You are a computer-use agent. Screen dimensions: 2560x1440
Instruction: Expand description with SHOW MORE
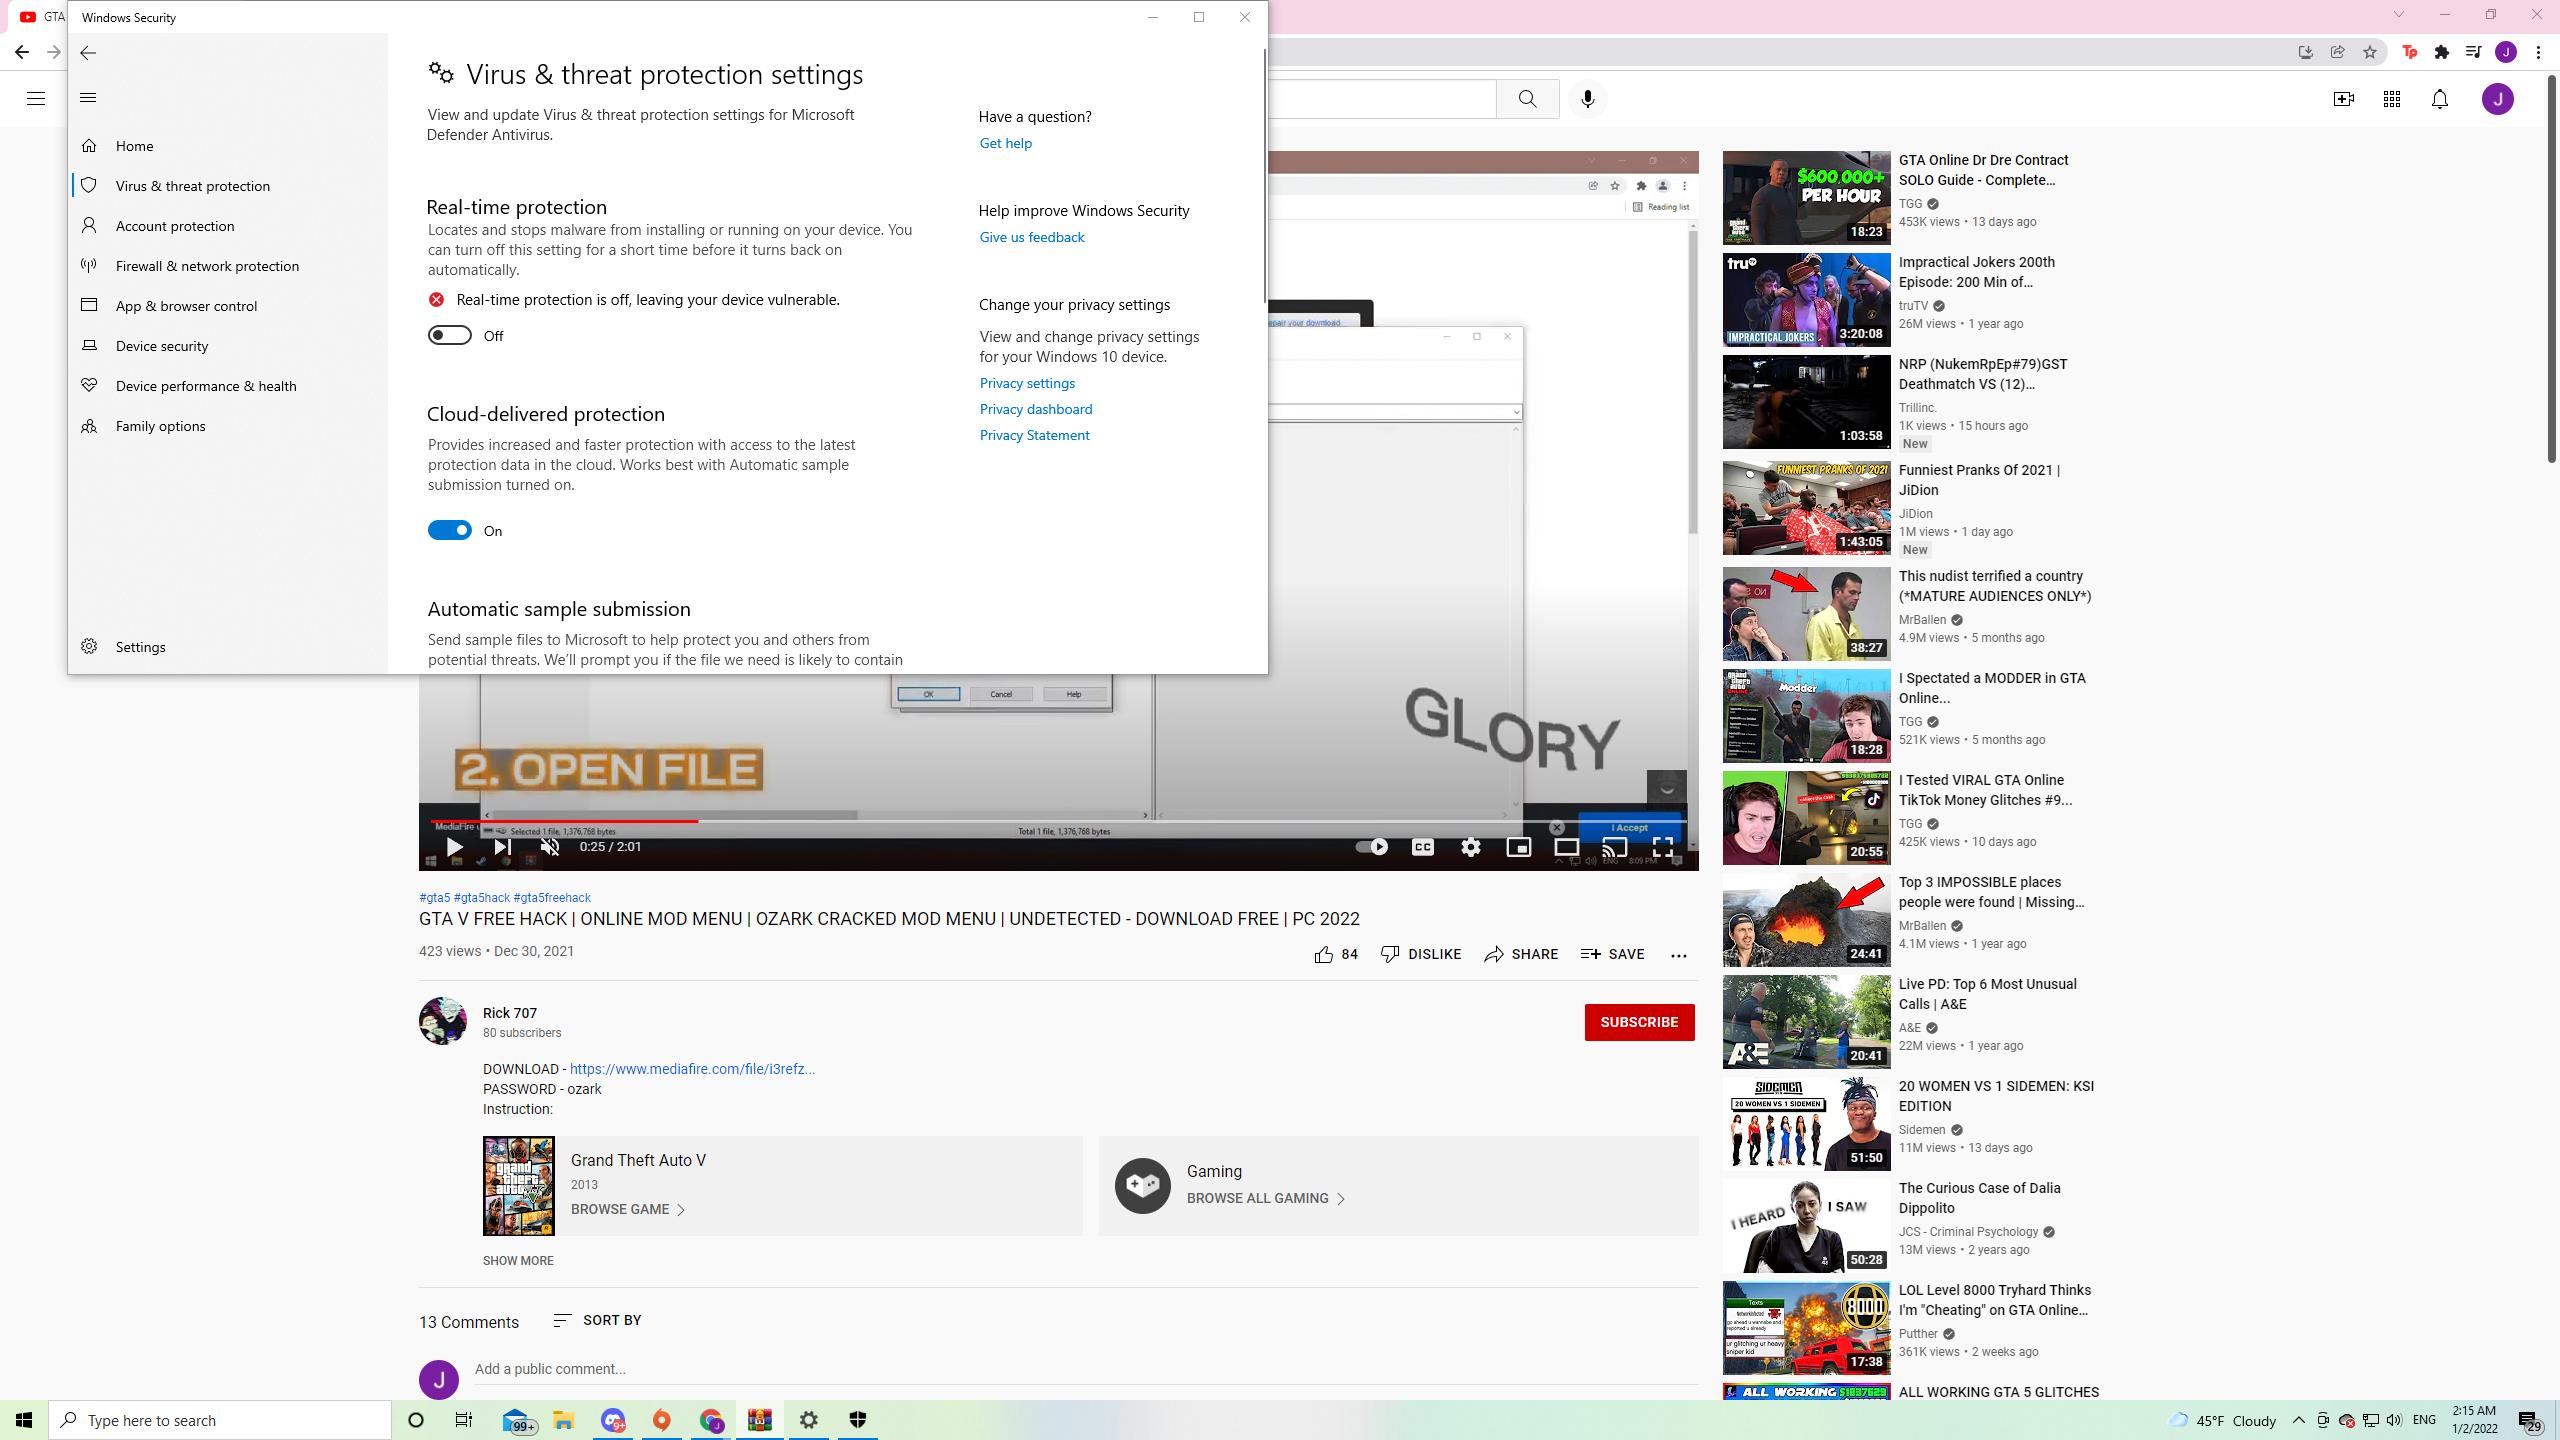tap(517, 1260)
